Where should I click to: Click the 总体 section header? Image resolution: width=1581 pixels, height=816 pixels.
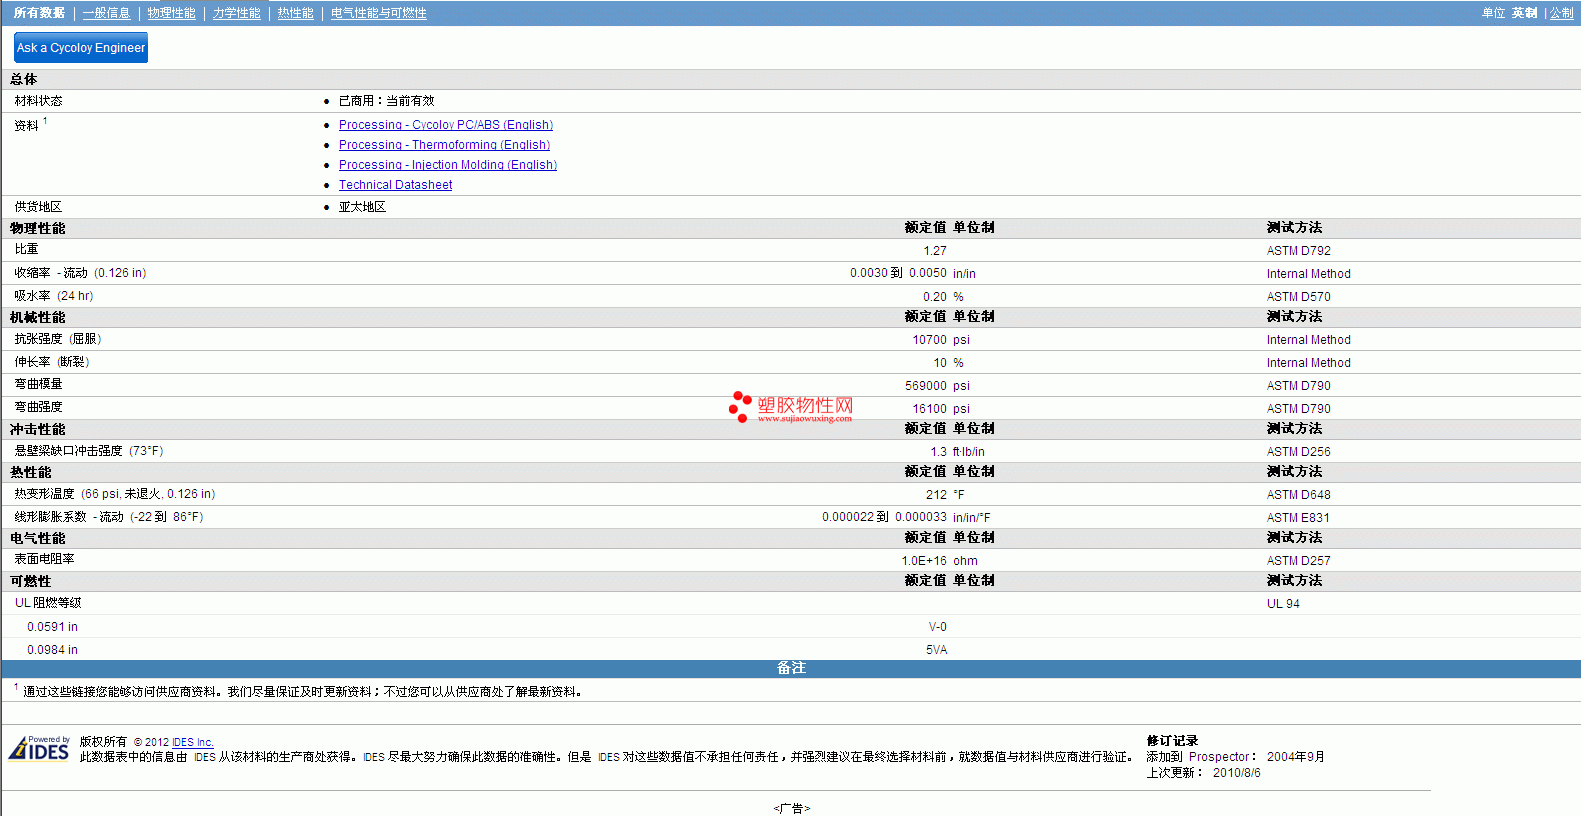click(24, 79)
